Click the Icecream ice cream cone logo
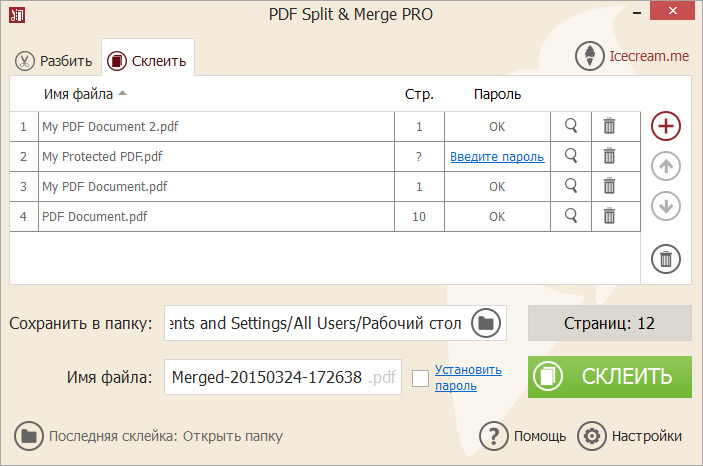Image resolution: width=703 pixels, height=466 pixels. (590, 56)
